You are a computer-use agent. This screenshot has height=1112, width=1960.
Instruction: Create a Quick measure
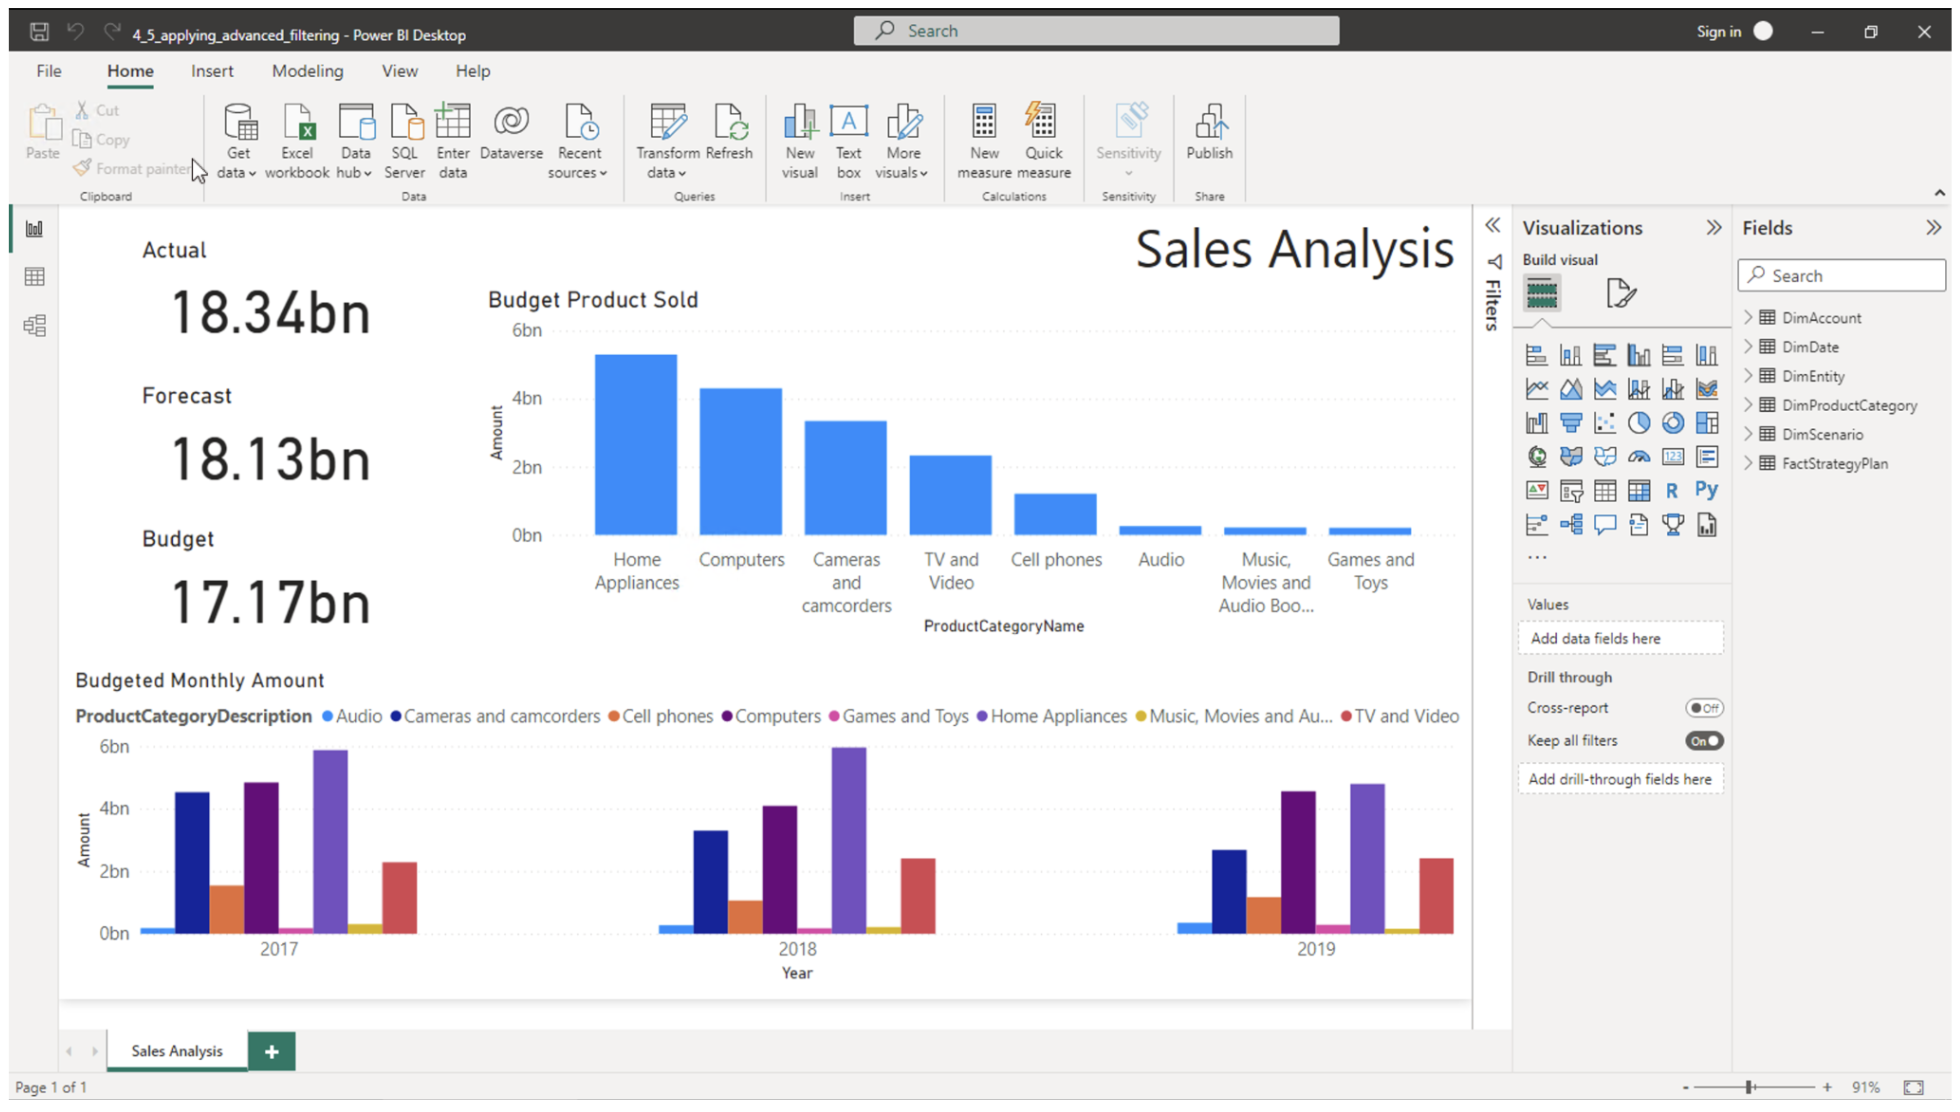click(1043, 141)
